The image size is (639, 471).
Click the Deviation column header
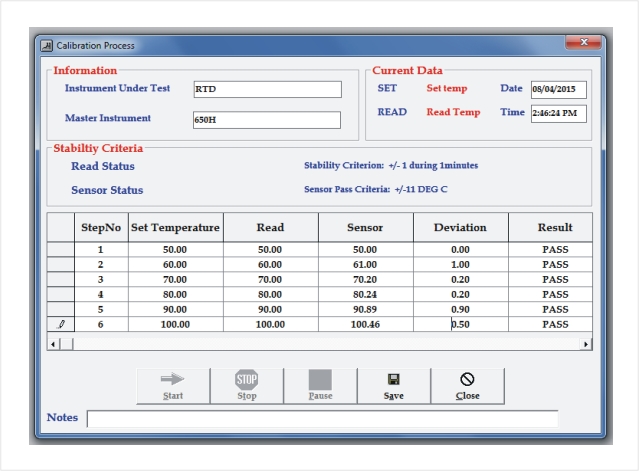[x=461, y=227]
